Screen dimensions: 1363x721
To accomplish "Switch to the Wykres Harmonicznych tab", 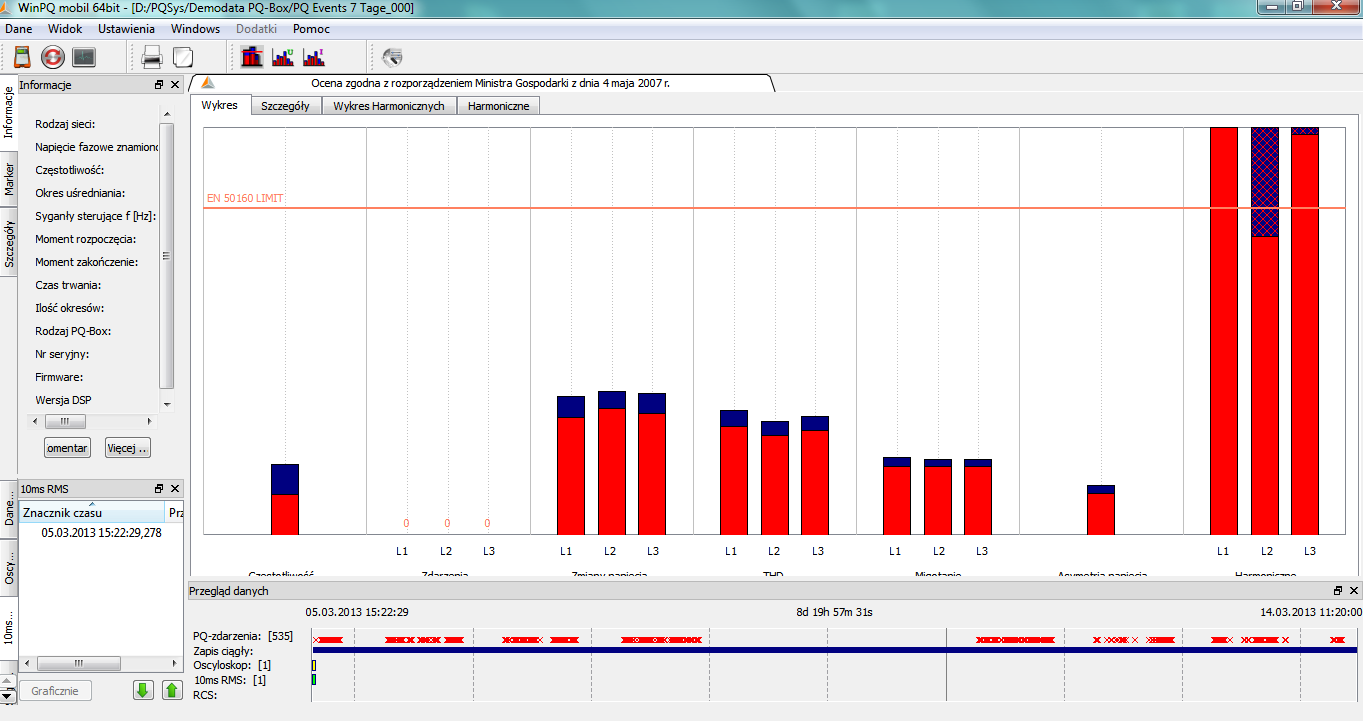I will coord(389,106).
